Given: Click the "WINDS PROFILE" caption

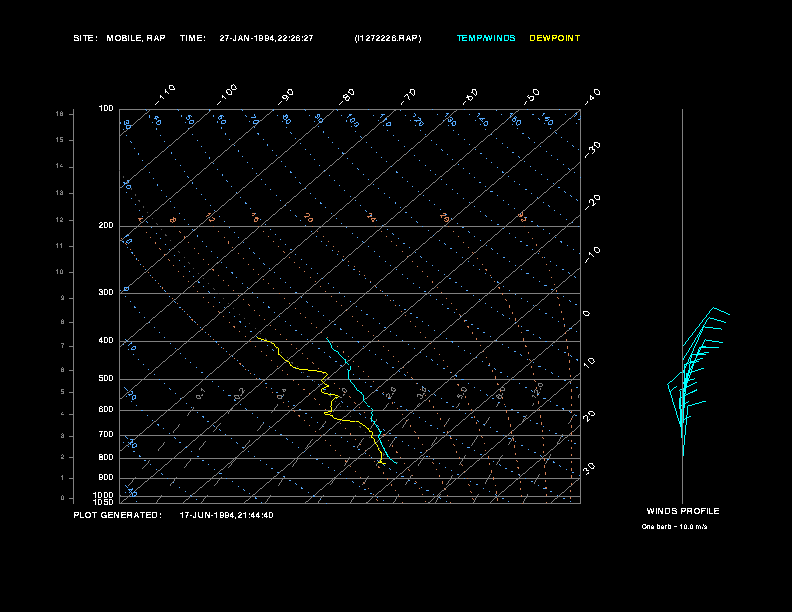Looking at the screenshot, I should [683, 511].
